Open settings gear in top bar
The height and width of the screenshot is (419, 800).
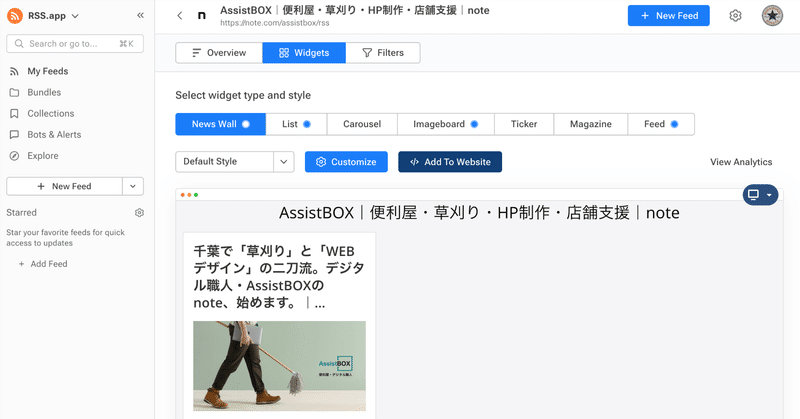click(735, 16)
